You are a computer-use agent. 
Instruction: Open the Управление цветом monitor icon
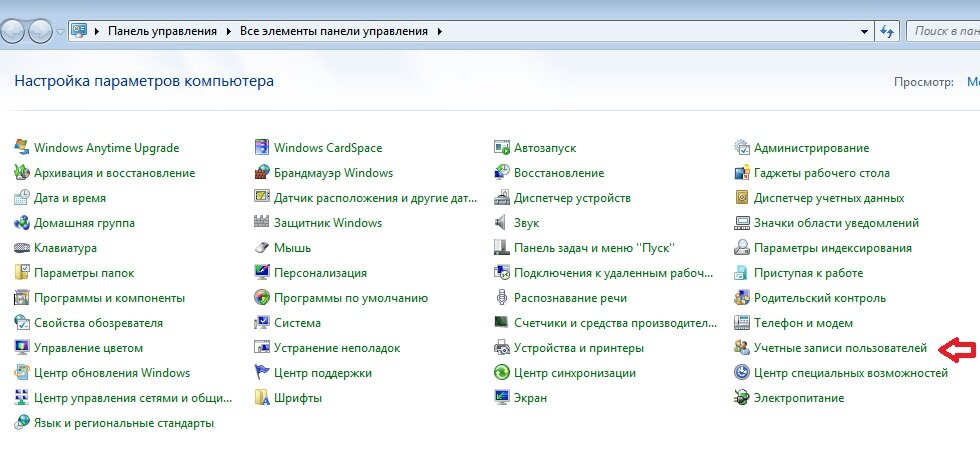(22, 347)
